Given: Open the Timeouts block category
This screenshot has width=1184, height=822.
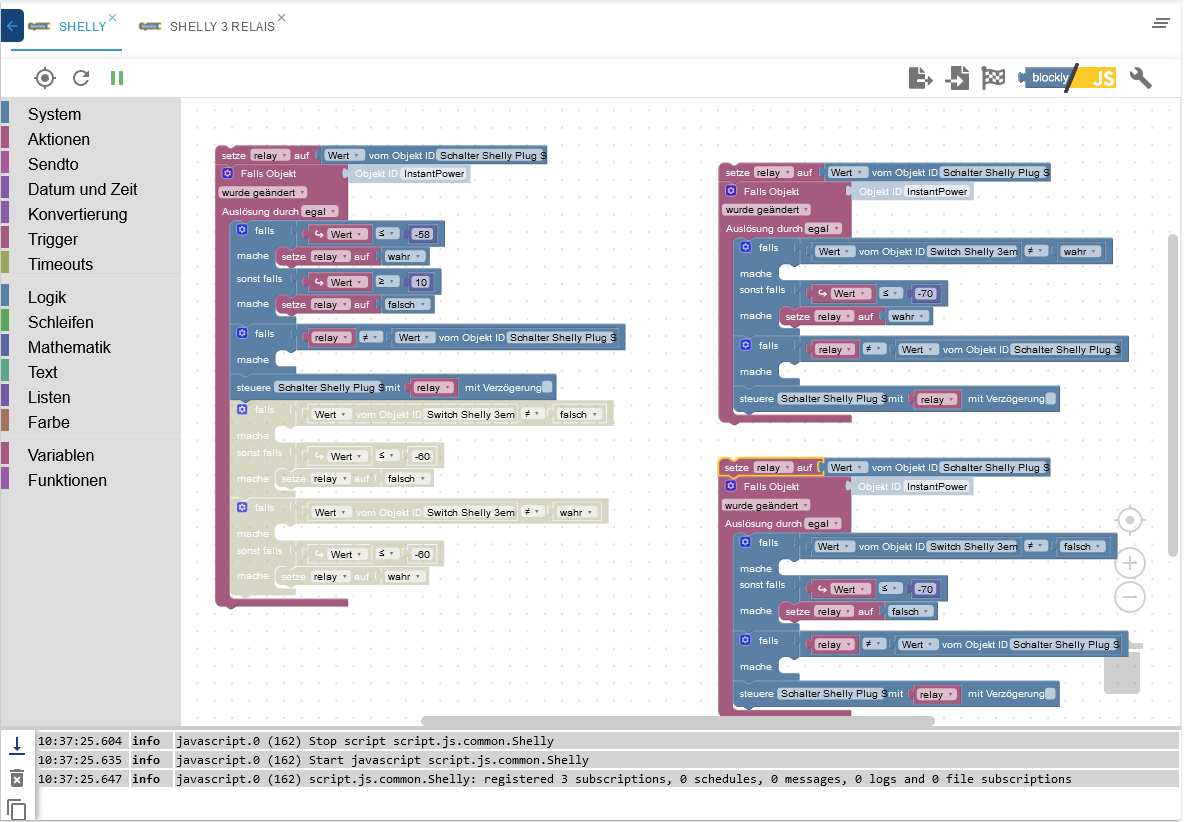Looking at the screenshot, I should [x=60, y=264].
